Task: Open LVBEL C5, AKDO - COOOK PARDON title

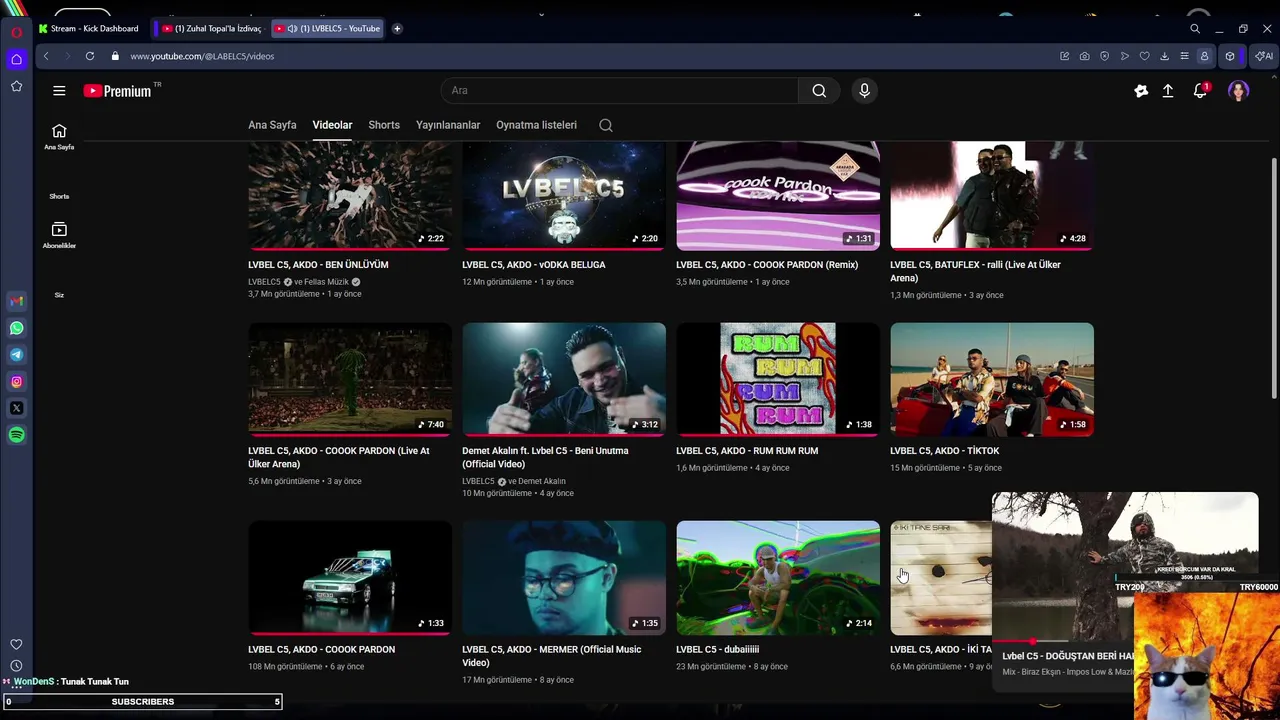Action: pyautogui.click(x=321, y=650)
